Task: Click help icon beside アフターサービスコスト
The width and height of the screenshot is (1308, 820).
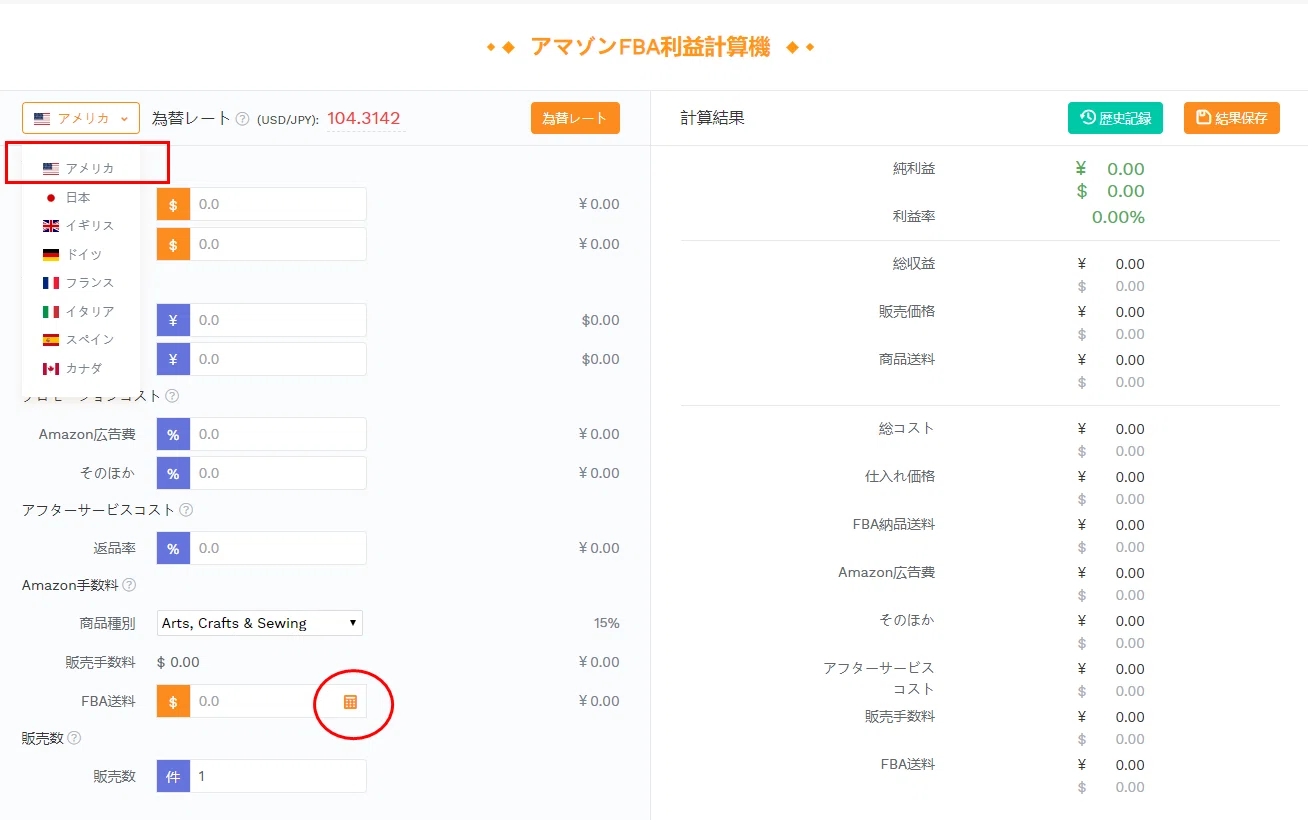Action: pos(186,510)
